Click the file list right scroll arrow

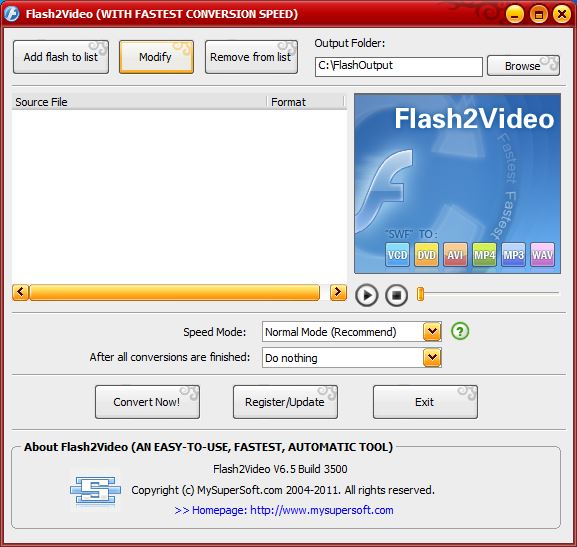click(338, 292)
